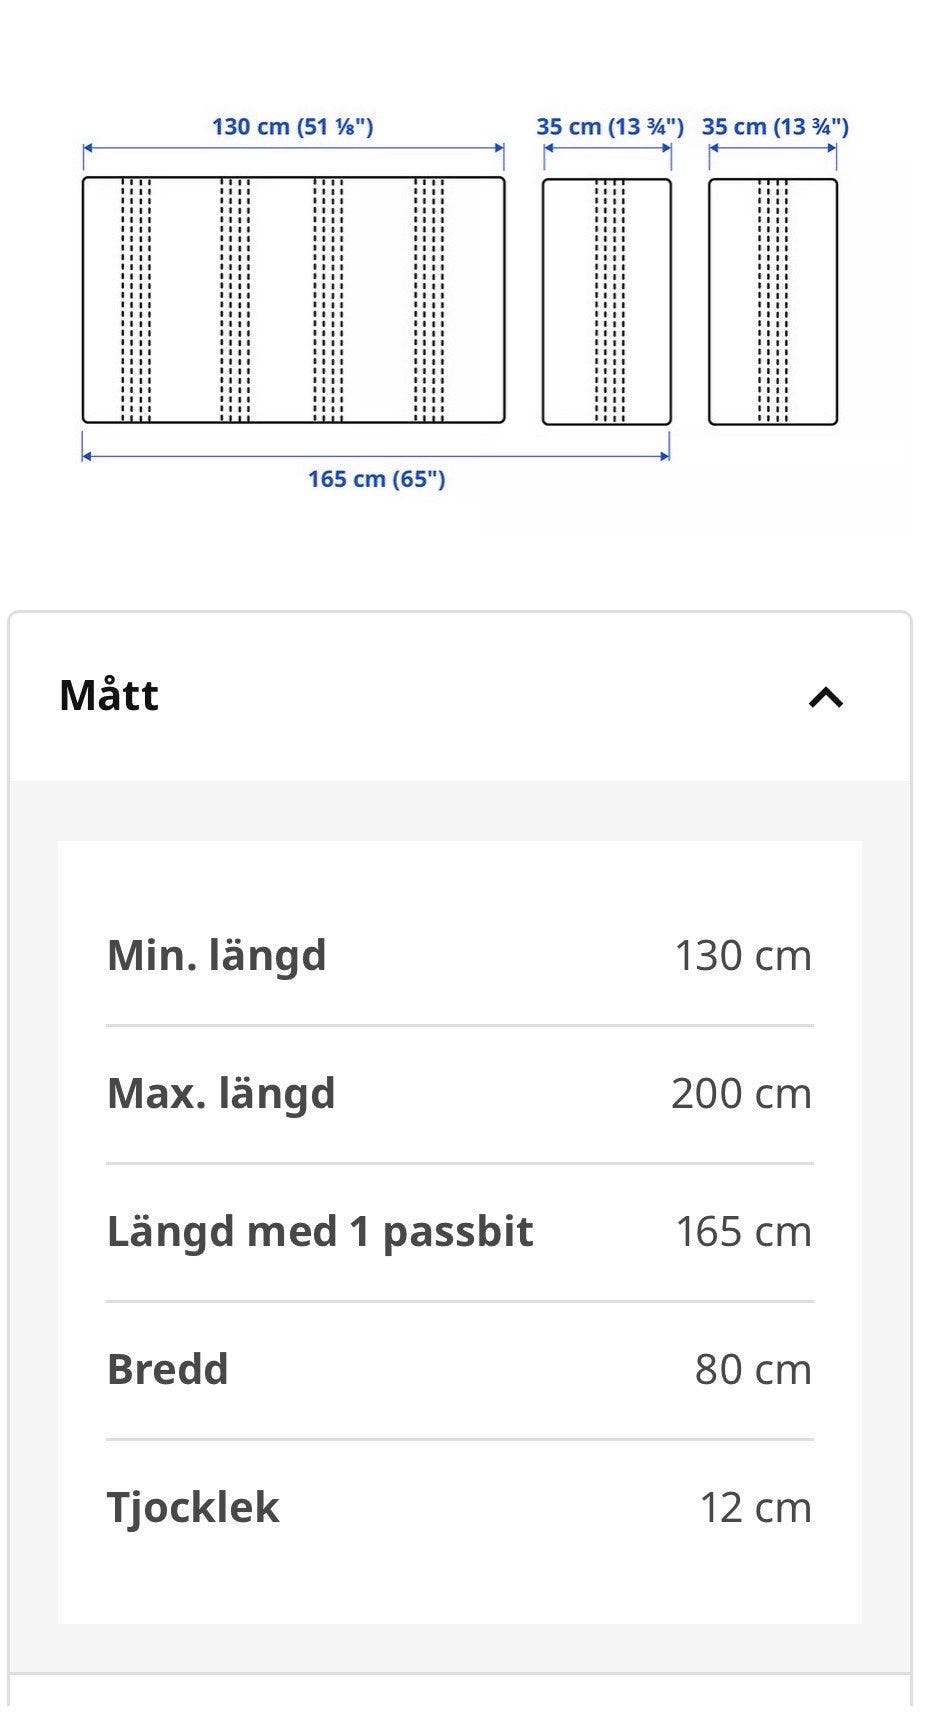Screen dimensions: 935x1713
Task: Select the Max. längd row label
Action: coord(221,1093)
